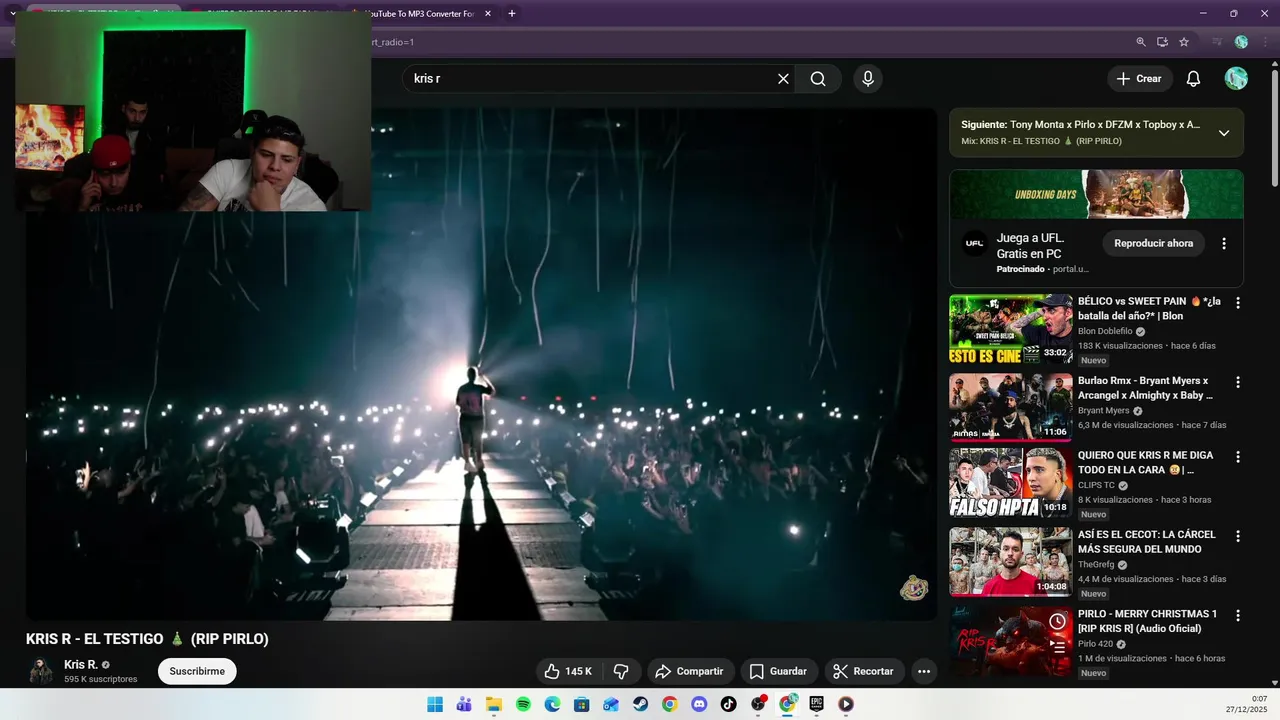Open the YouTube account avatar menu
The width and height of the screenshot is (1280, 720).
click(1236, 79)
